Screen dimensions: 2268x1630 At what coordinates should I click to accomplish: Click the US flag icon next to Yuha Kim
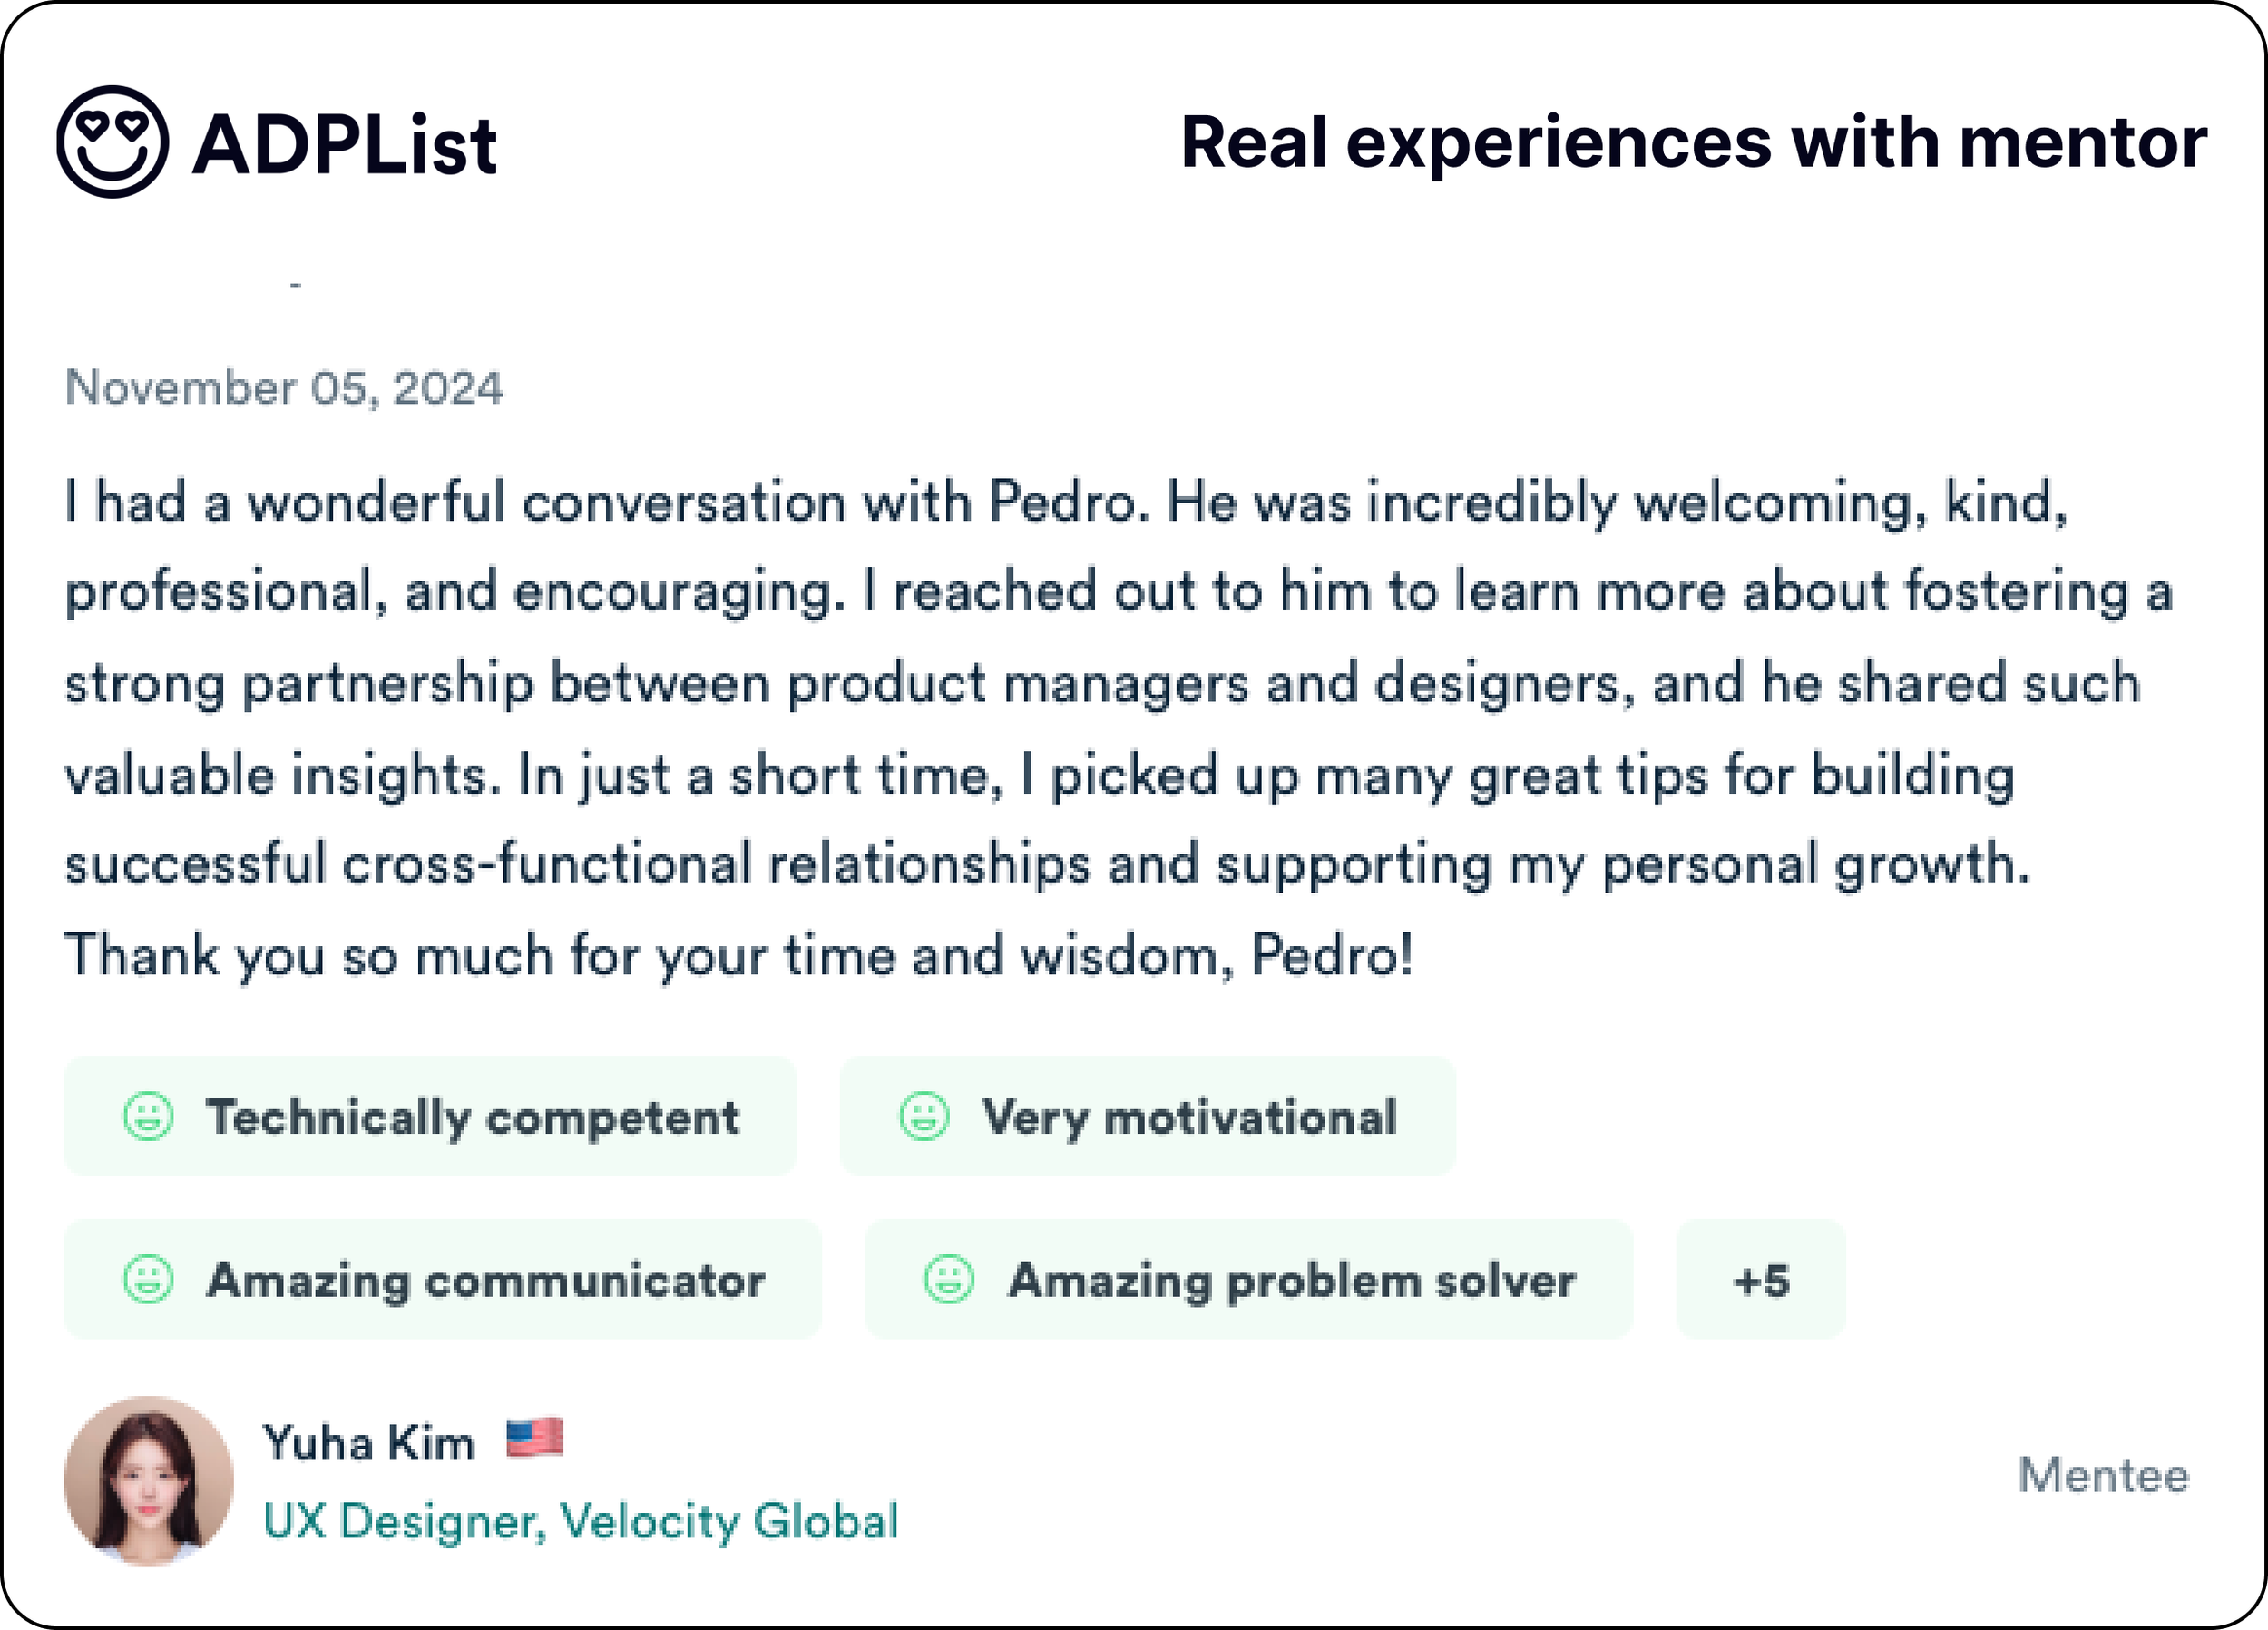pos(535,1439)
